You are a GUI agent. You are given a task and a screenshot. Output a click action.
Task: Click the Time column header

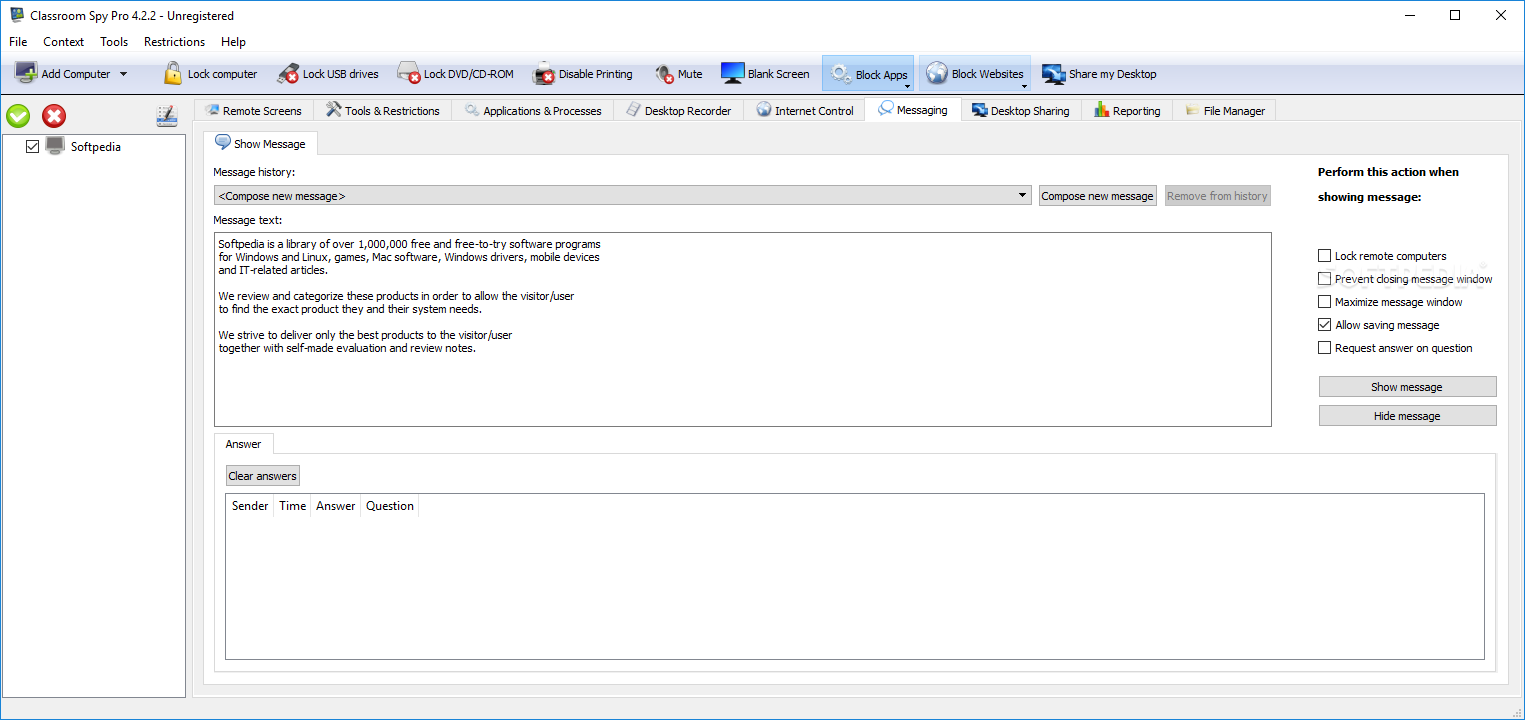(292, 506)
